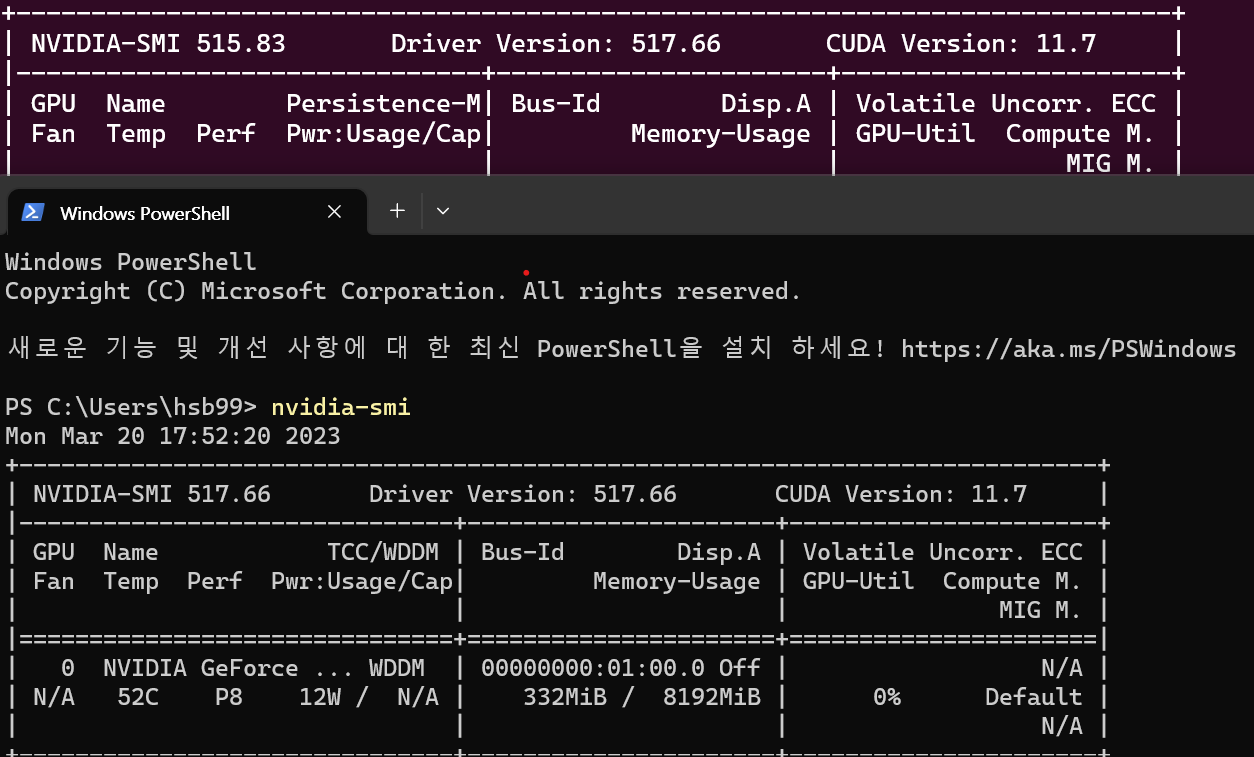The image size is (1254, 757).
Task: Click the MIG M. header in background terminal
Action: point(1111,163)
